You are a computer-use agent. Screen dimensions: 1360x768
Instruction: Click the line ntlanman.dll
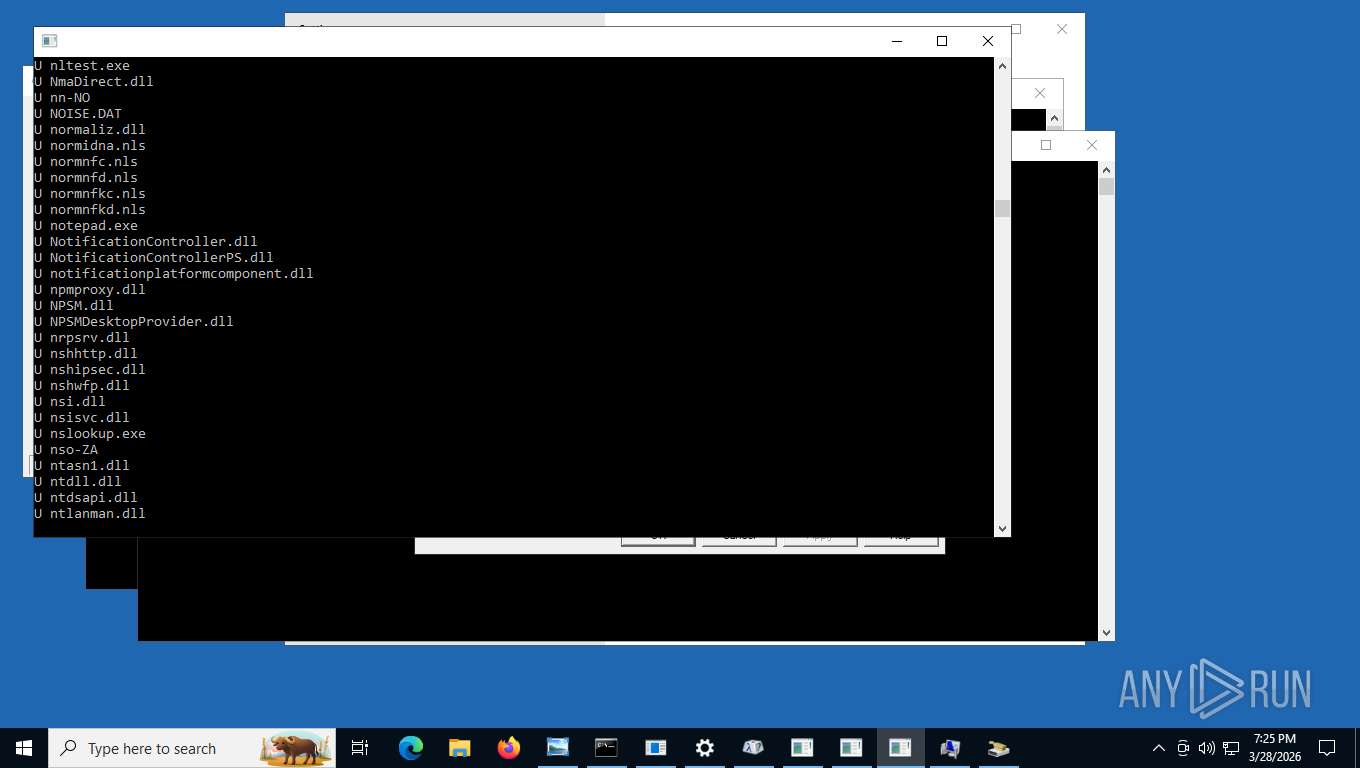pos(98,513)
